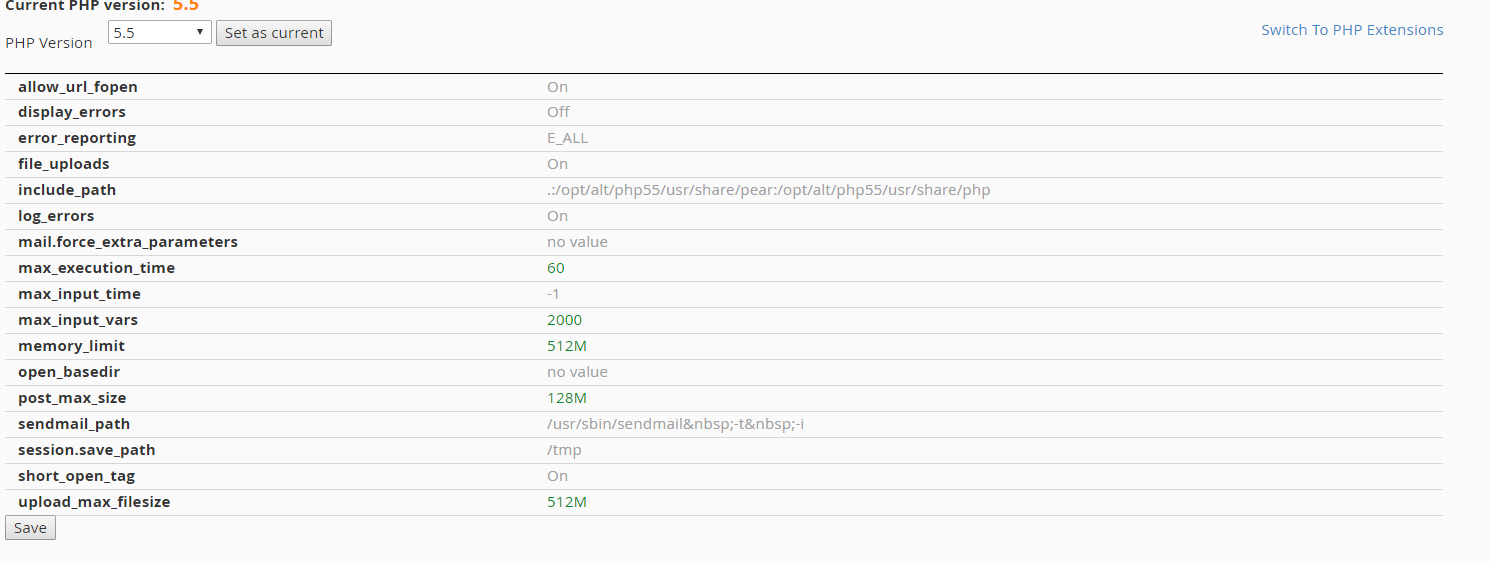The height and width of the screenshot is (563, 1489).
Task: Toggle log_errors value On
Action: 557,216
